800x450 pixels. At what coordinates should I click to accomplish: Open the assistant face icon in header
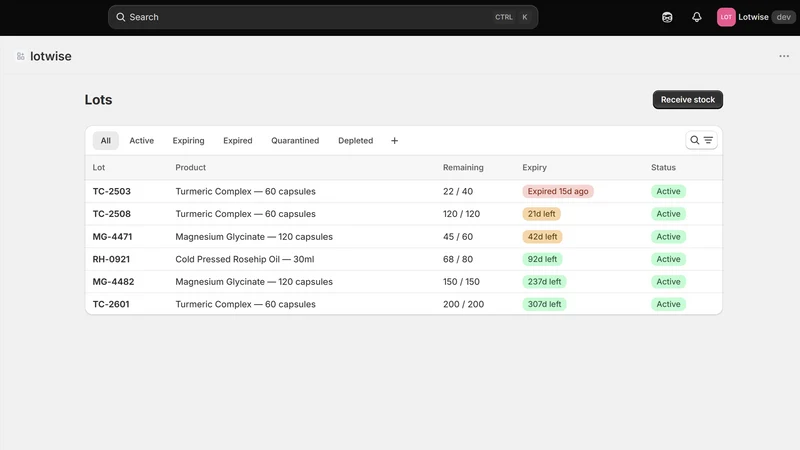pos(667,17)
